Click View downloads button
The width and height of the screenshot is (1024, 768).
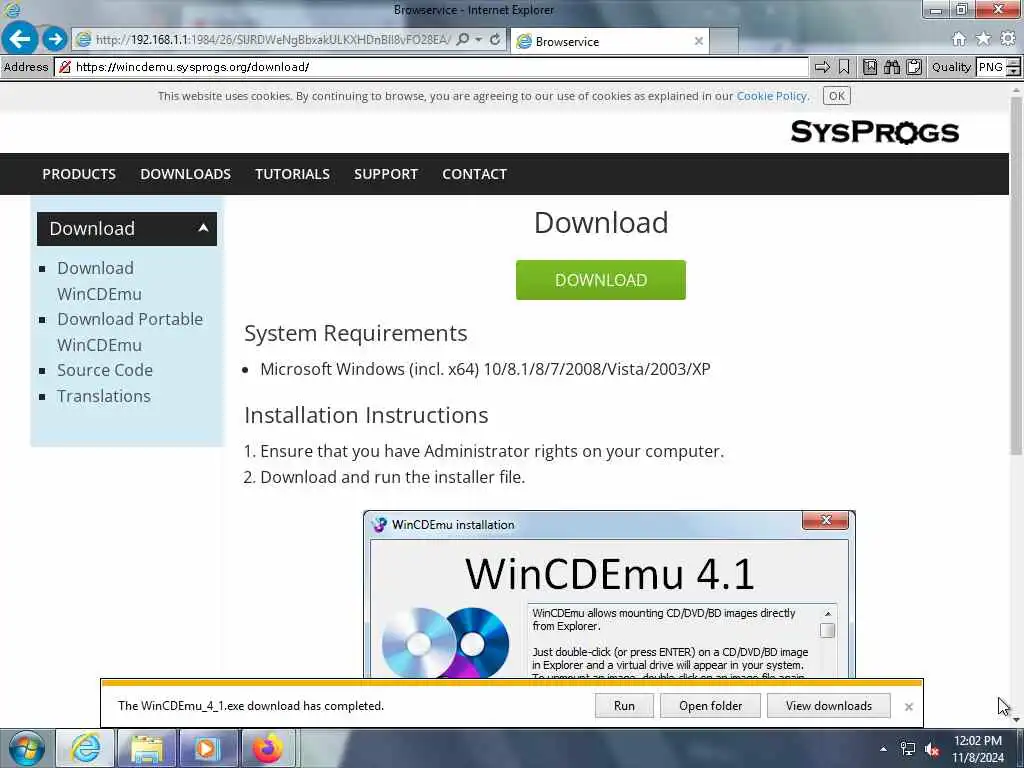(829, 706)
